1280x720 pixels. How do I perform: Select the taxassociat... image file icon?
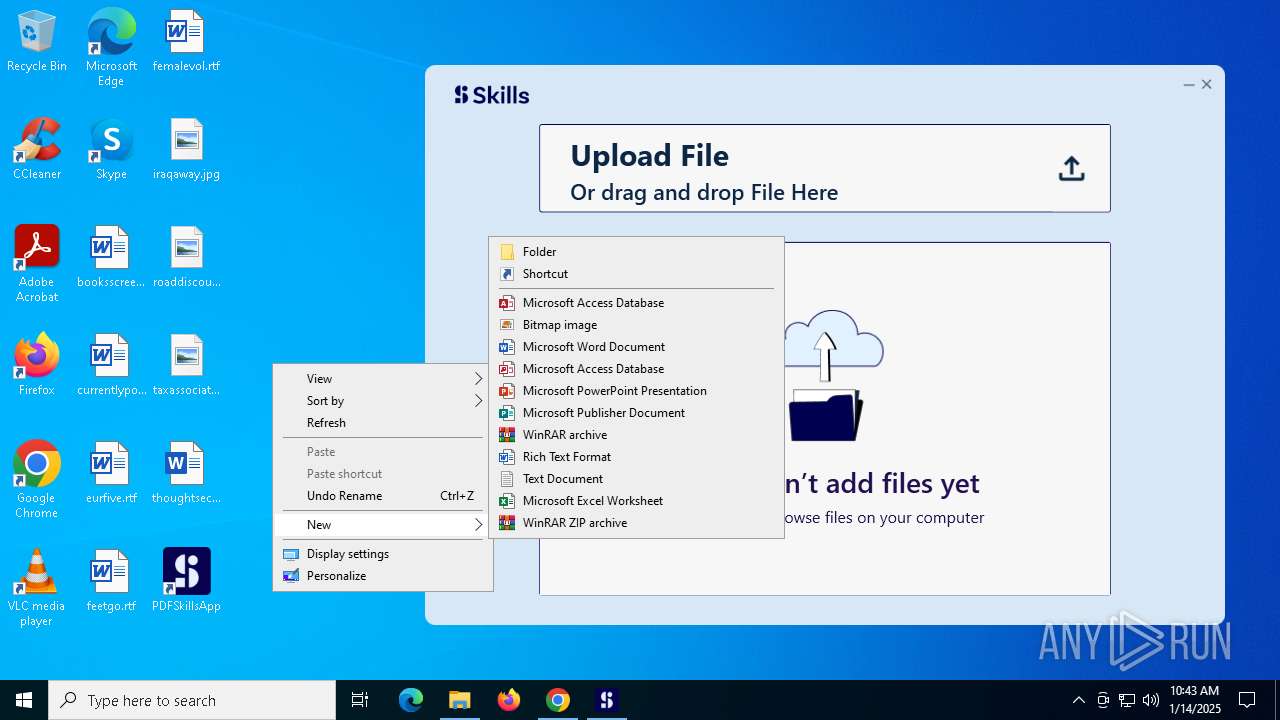click(186, 364)
